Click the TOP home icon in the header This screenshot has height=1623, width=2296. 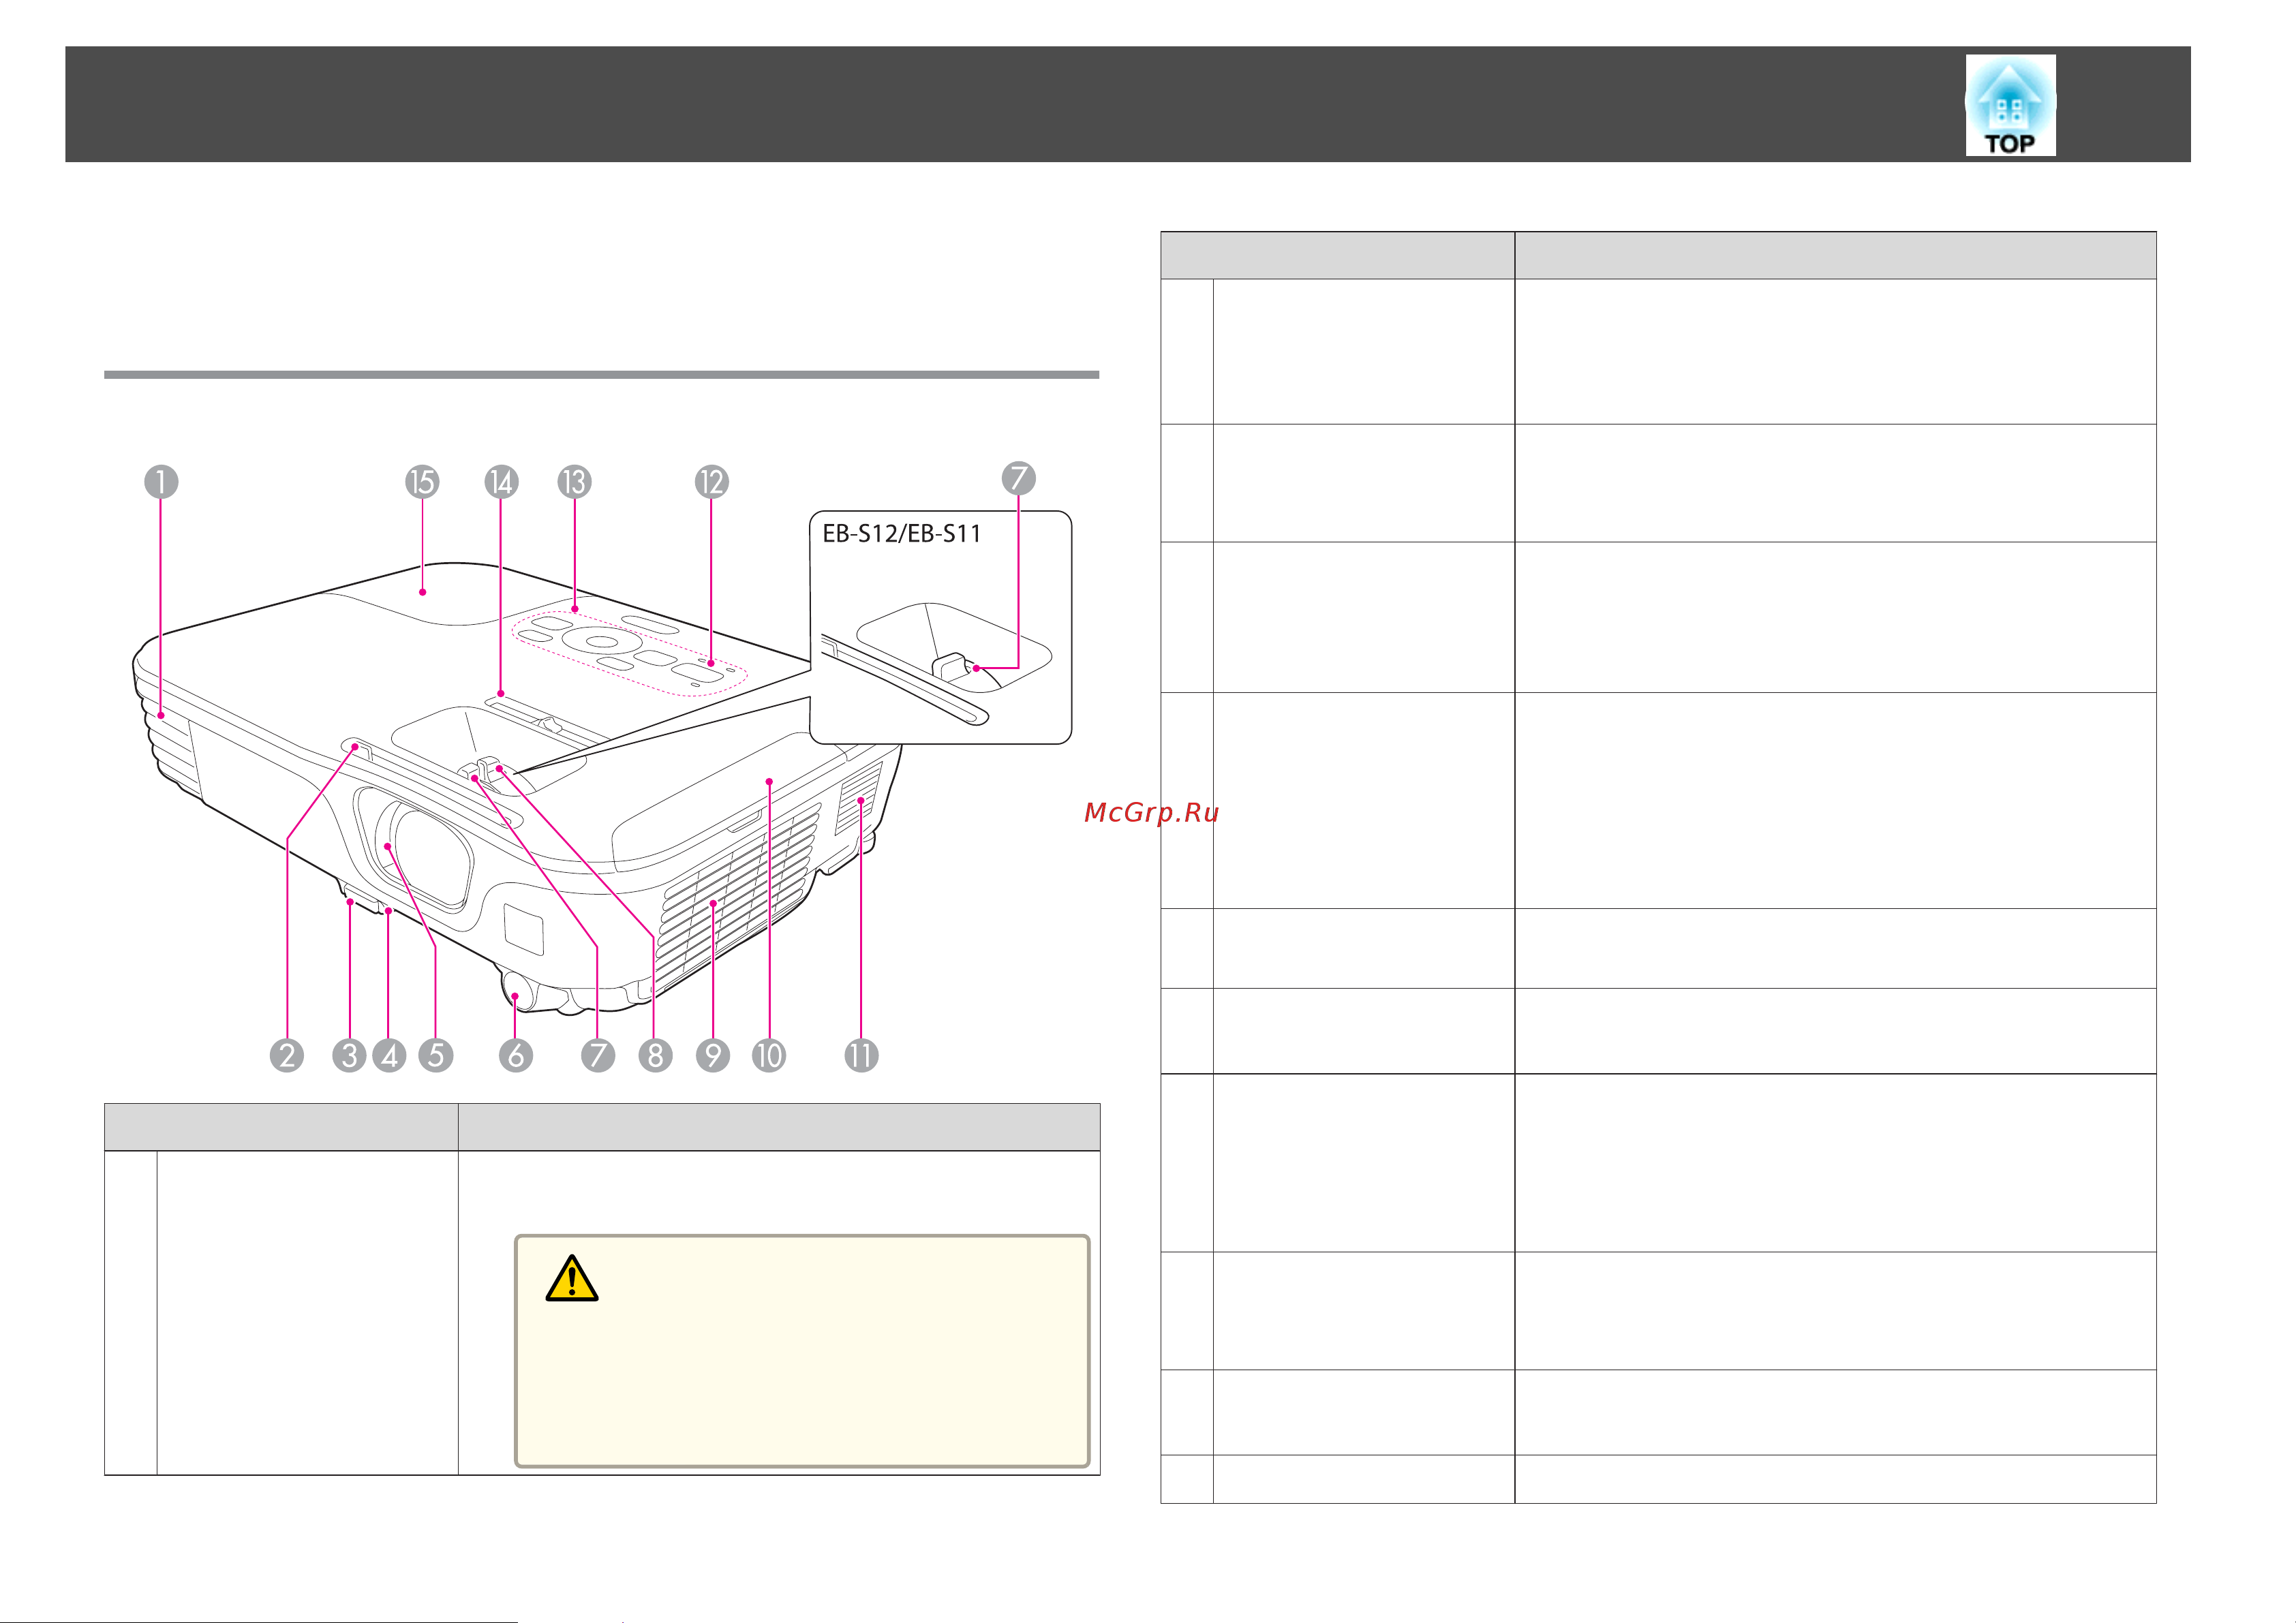[x=2010, y=105]
